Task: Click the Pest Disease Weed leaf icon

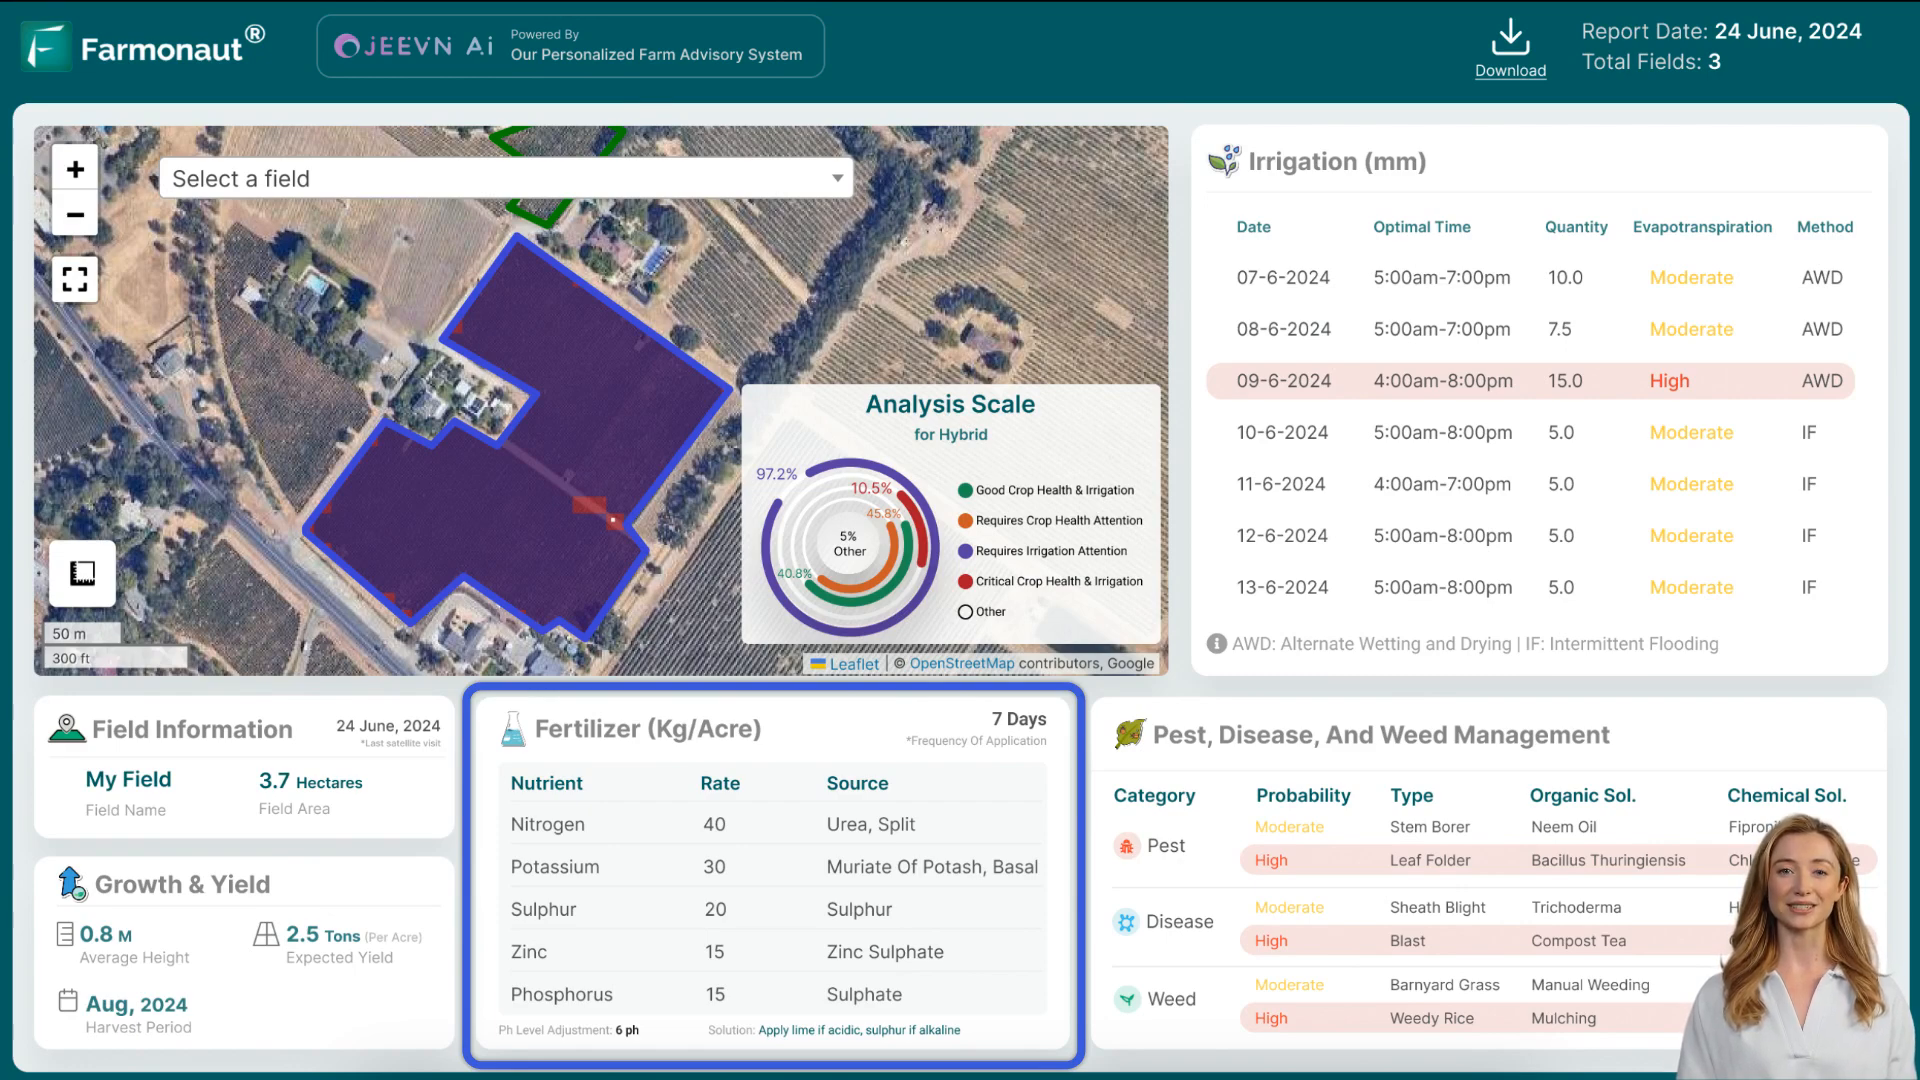Action: coord(1129,735)
